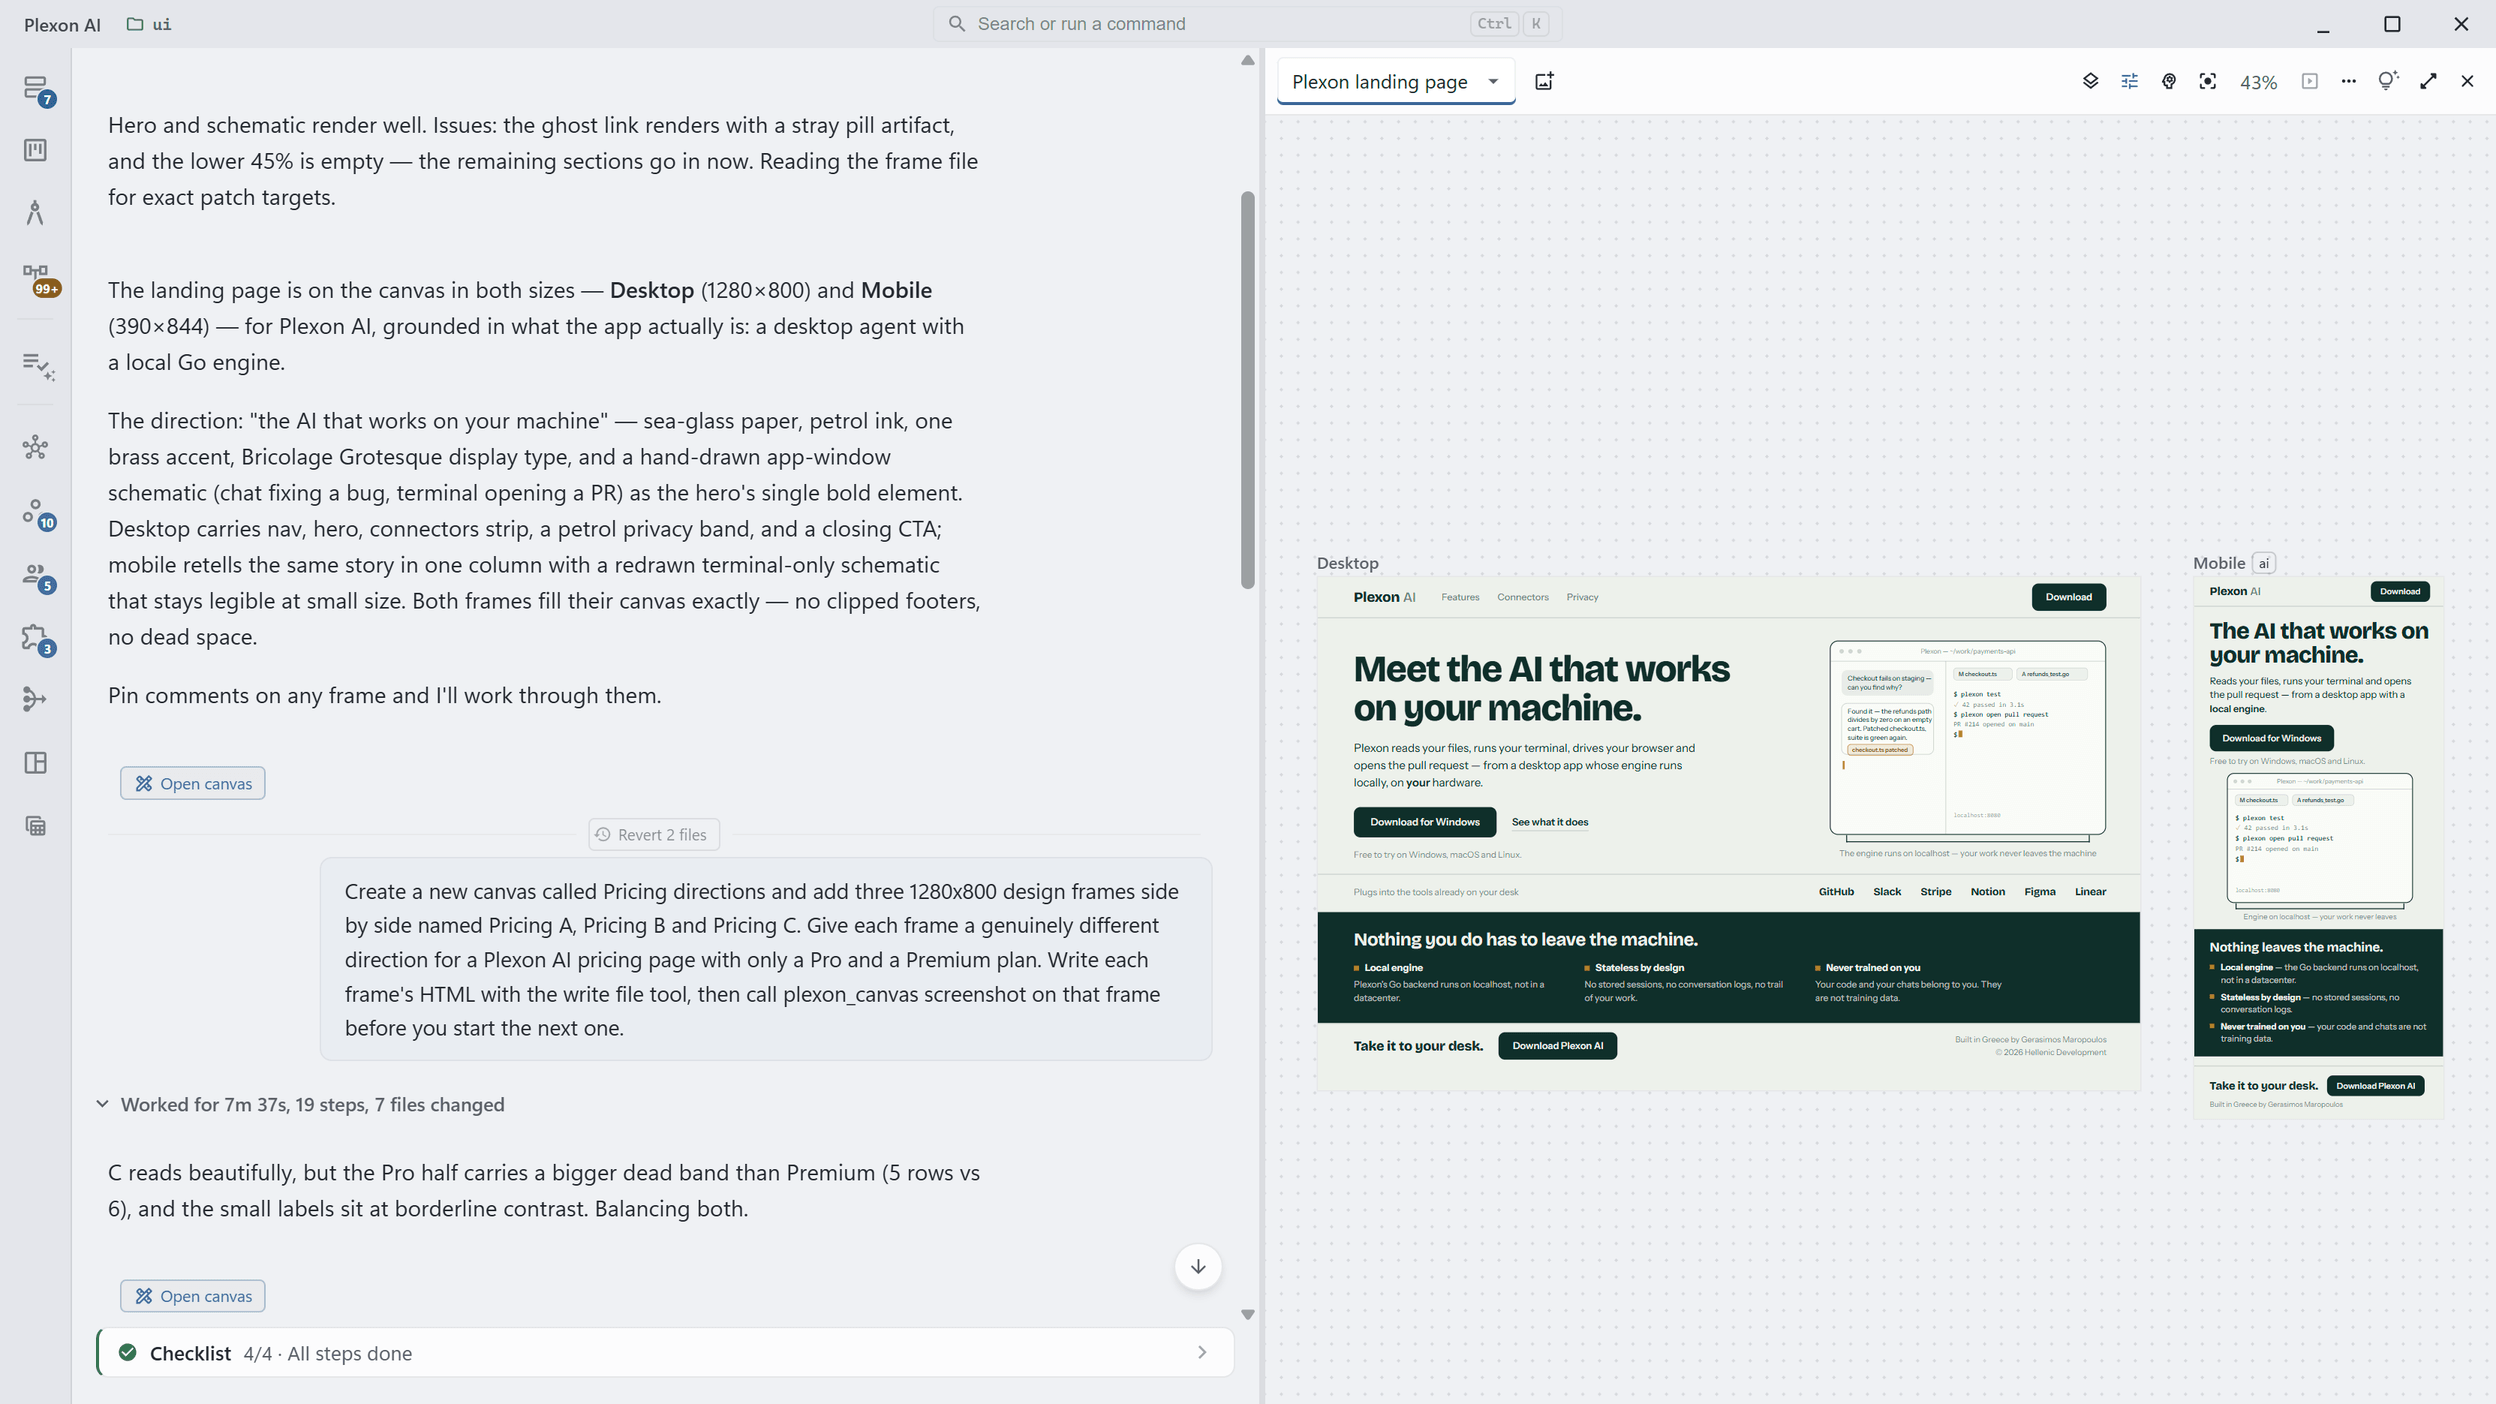Open the stacked table icon in the sidebar
The width and height of the screenshot is (2496, 1404).
coord(36,826)
